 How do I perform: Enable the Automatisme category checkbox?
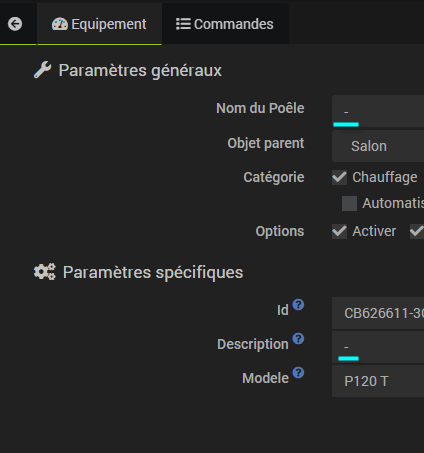349,203
